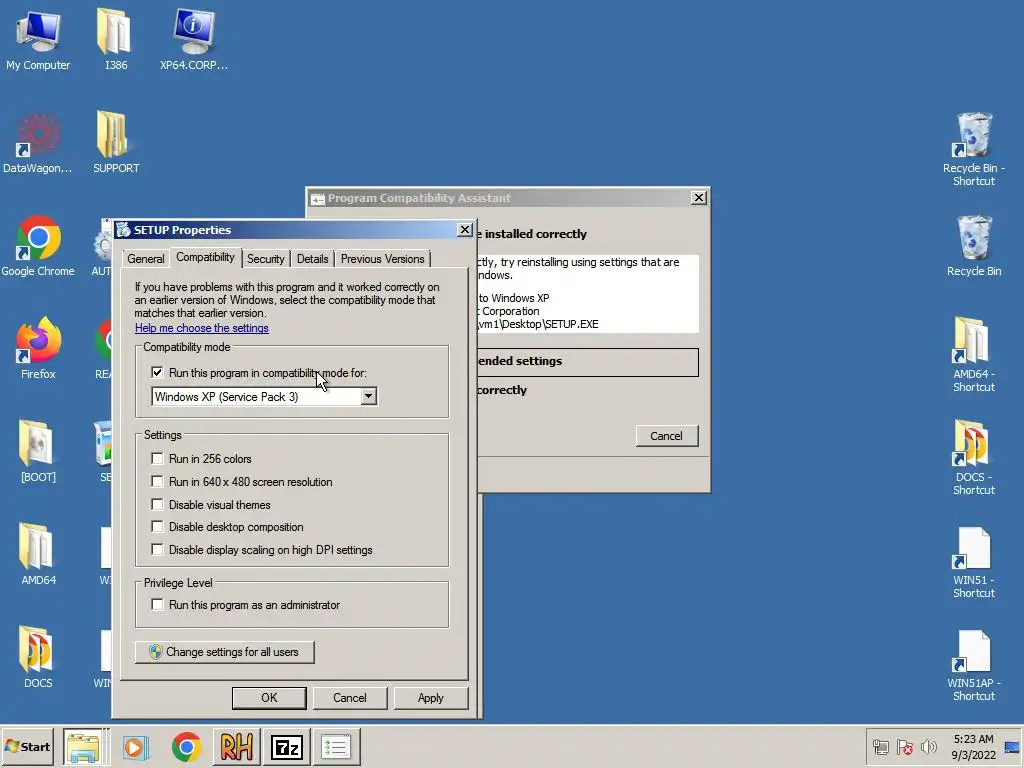Open the RH taskbar application
Viewport: 1024px width, 768px height.
point(236,747)
